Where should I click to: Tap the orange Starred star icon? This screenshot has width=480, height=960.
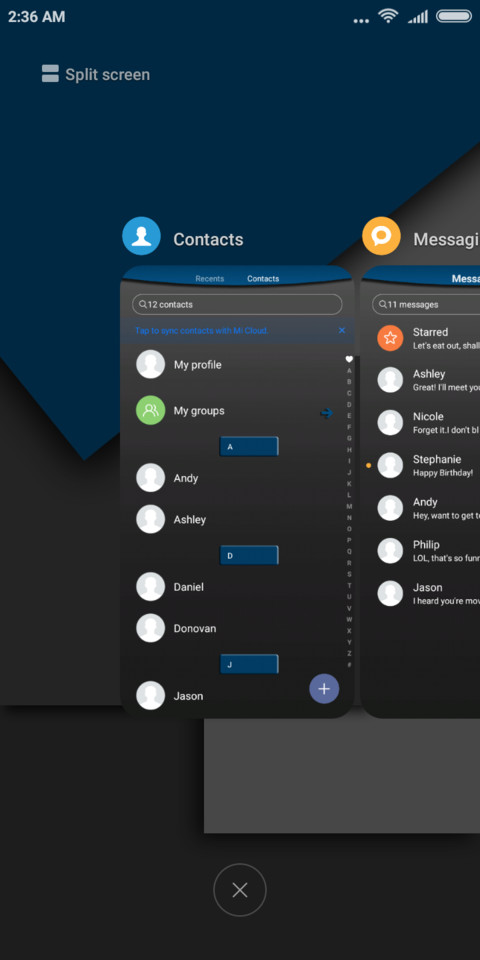[x=390, y=338]
